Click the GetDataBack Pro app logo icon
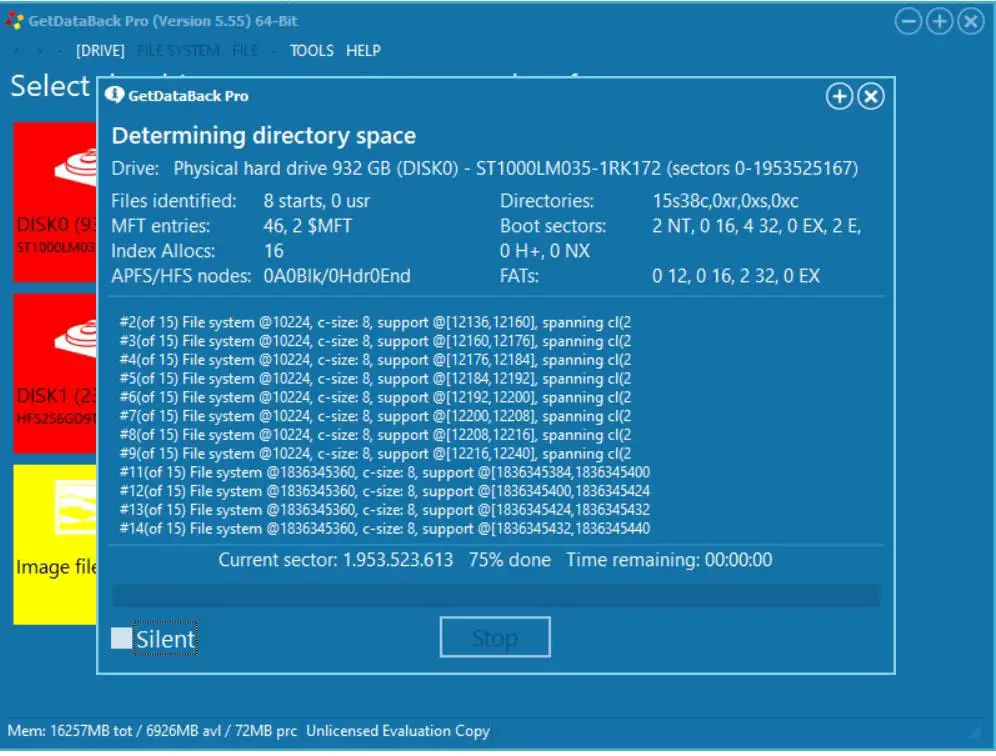 [x=14, y=21]
